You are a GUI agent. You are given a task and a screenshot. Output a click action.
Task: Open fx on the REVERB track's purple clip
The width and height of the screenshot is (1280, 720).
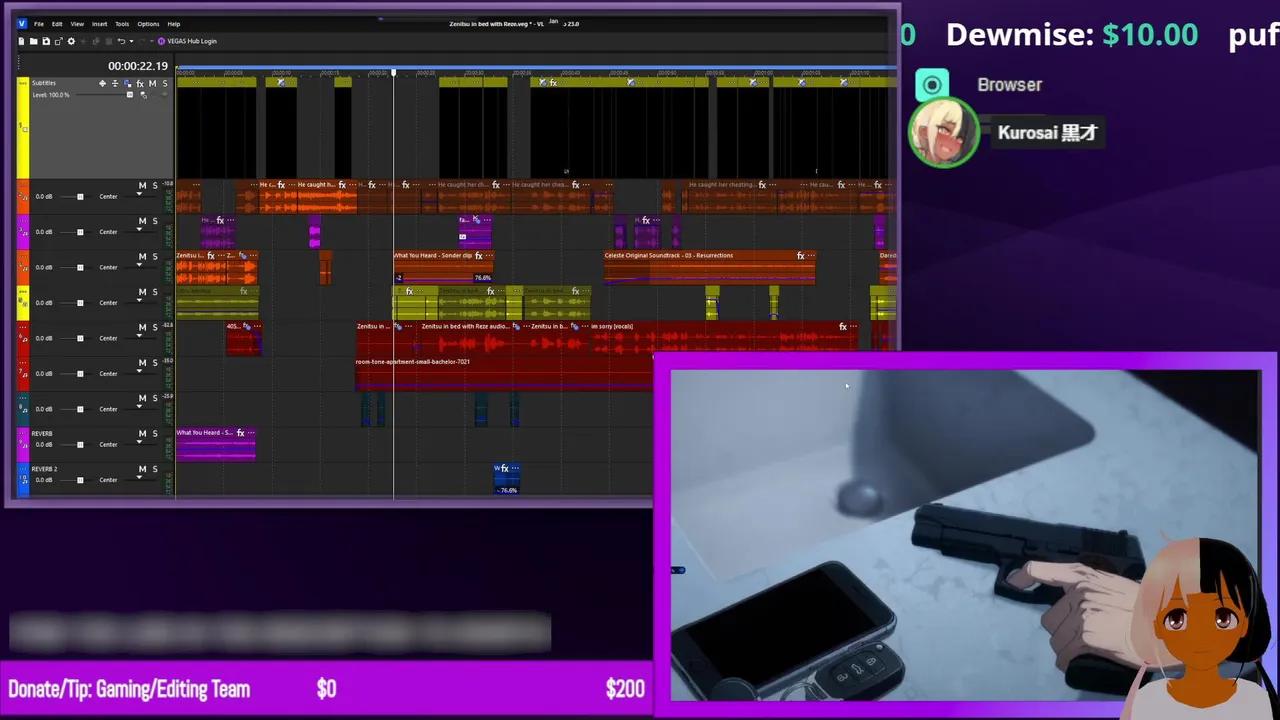point(240,433)
